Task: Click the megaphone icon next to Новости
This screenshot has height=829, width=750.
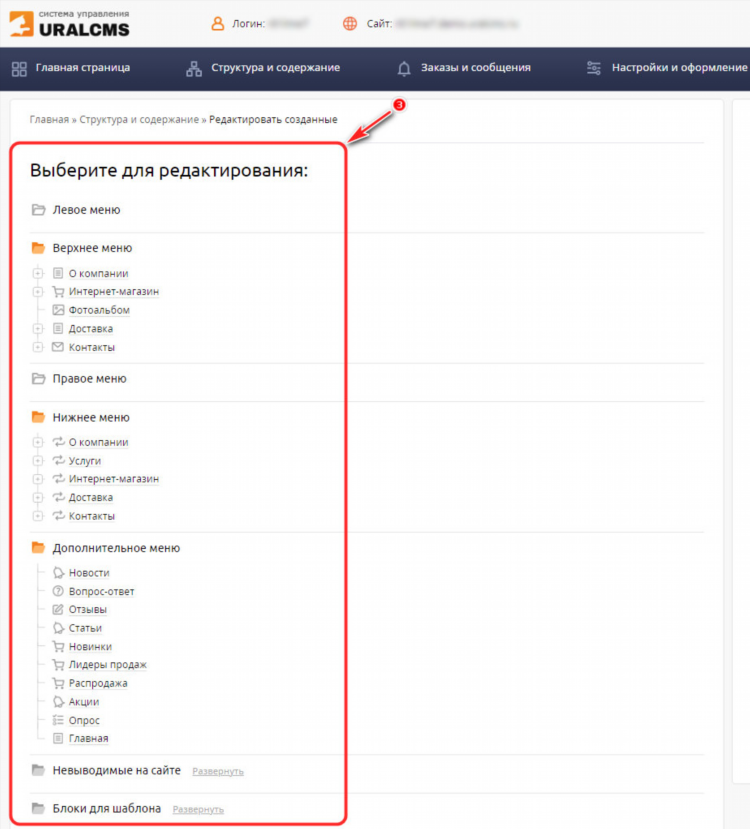Action: 58,573
